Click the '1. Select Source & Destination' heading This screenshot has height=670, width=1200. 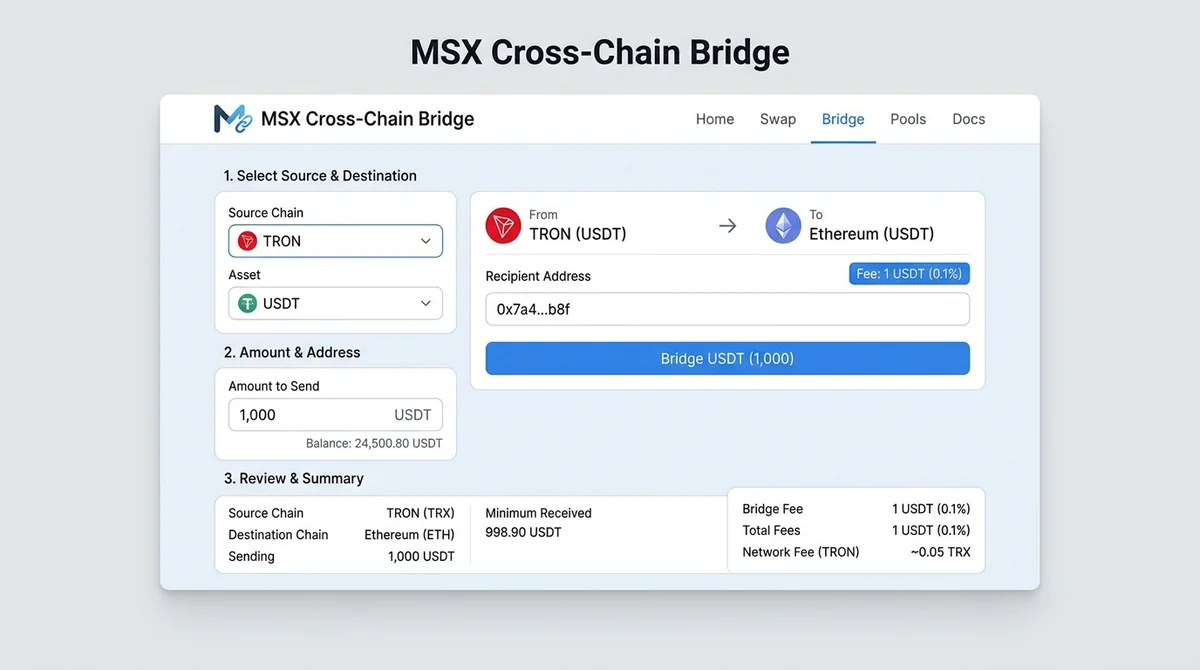(x=320, y=176)
